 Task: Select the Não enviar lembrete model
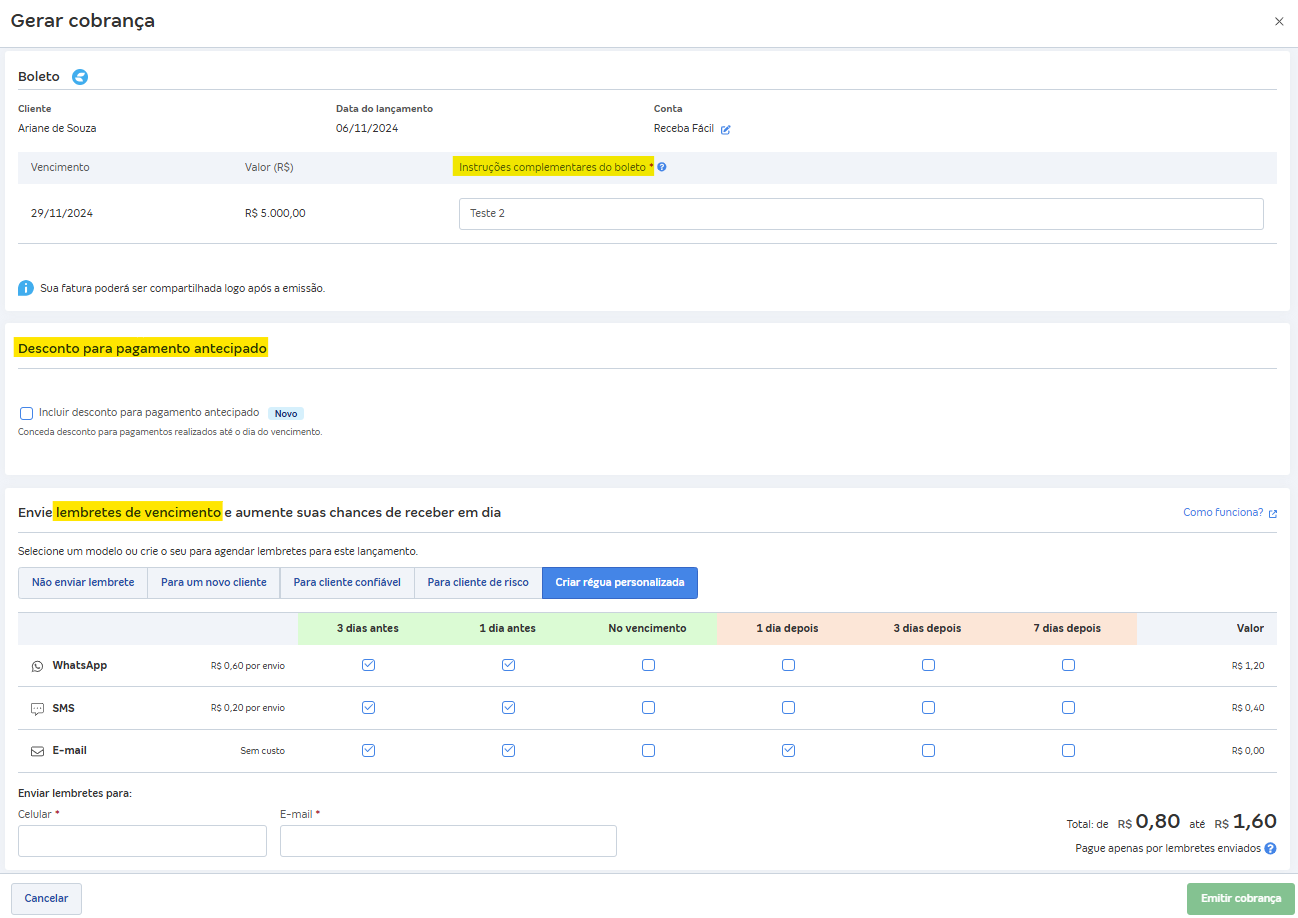pos(83,583)
